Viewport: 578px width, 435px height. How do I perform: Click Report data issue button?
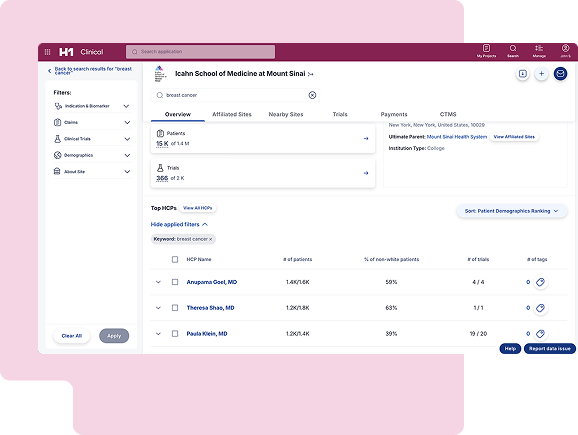point(550,348)
